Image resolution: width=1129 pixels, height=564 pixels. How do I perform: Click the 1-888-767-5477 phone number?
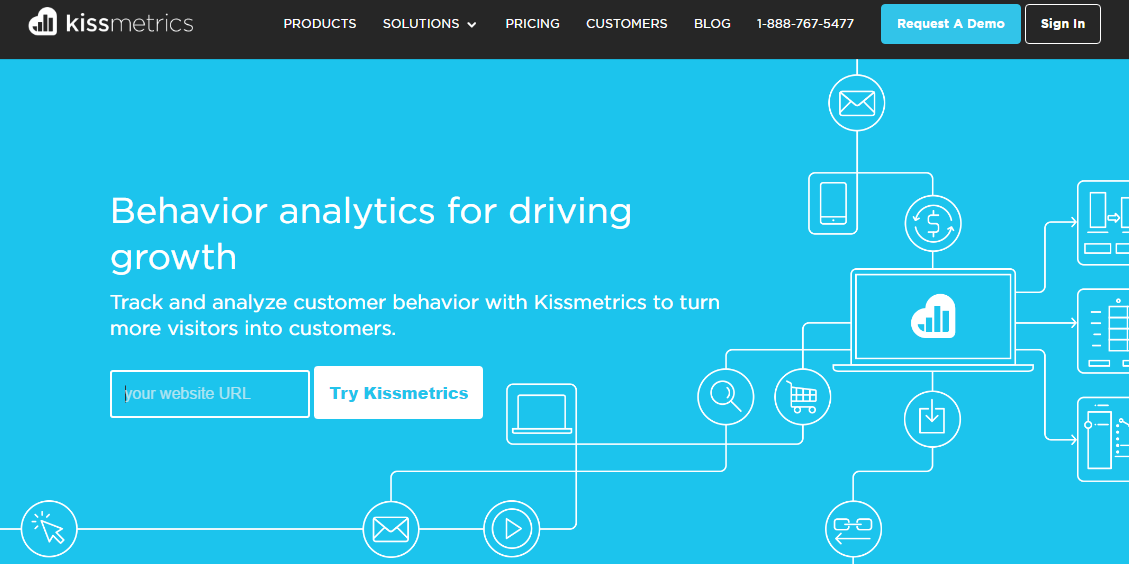[805, 24]
